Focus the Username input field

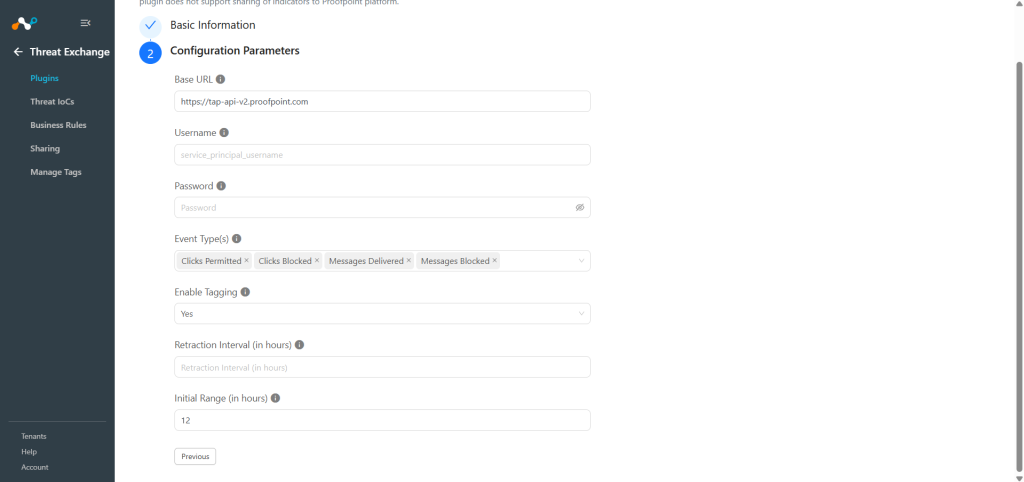coord(382,155)
